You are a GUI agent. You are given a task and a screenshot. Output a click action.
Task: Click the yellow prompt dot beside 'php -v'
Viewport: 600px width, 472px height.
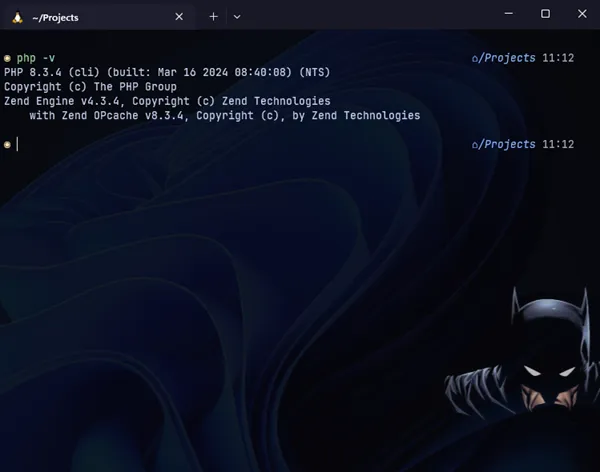click(x=7, y=59)
